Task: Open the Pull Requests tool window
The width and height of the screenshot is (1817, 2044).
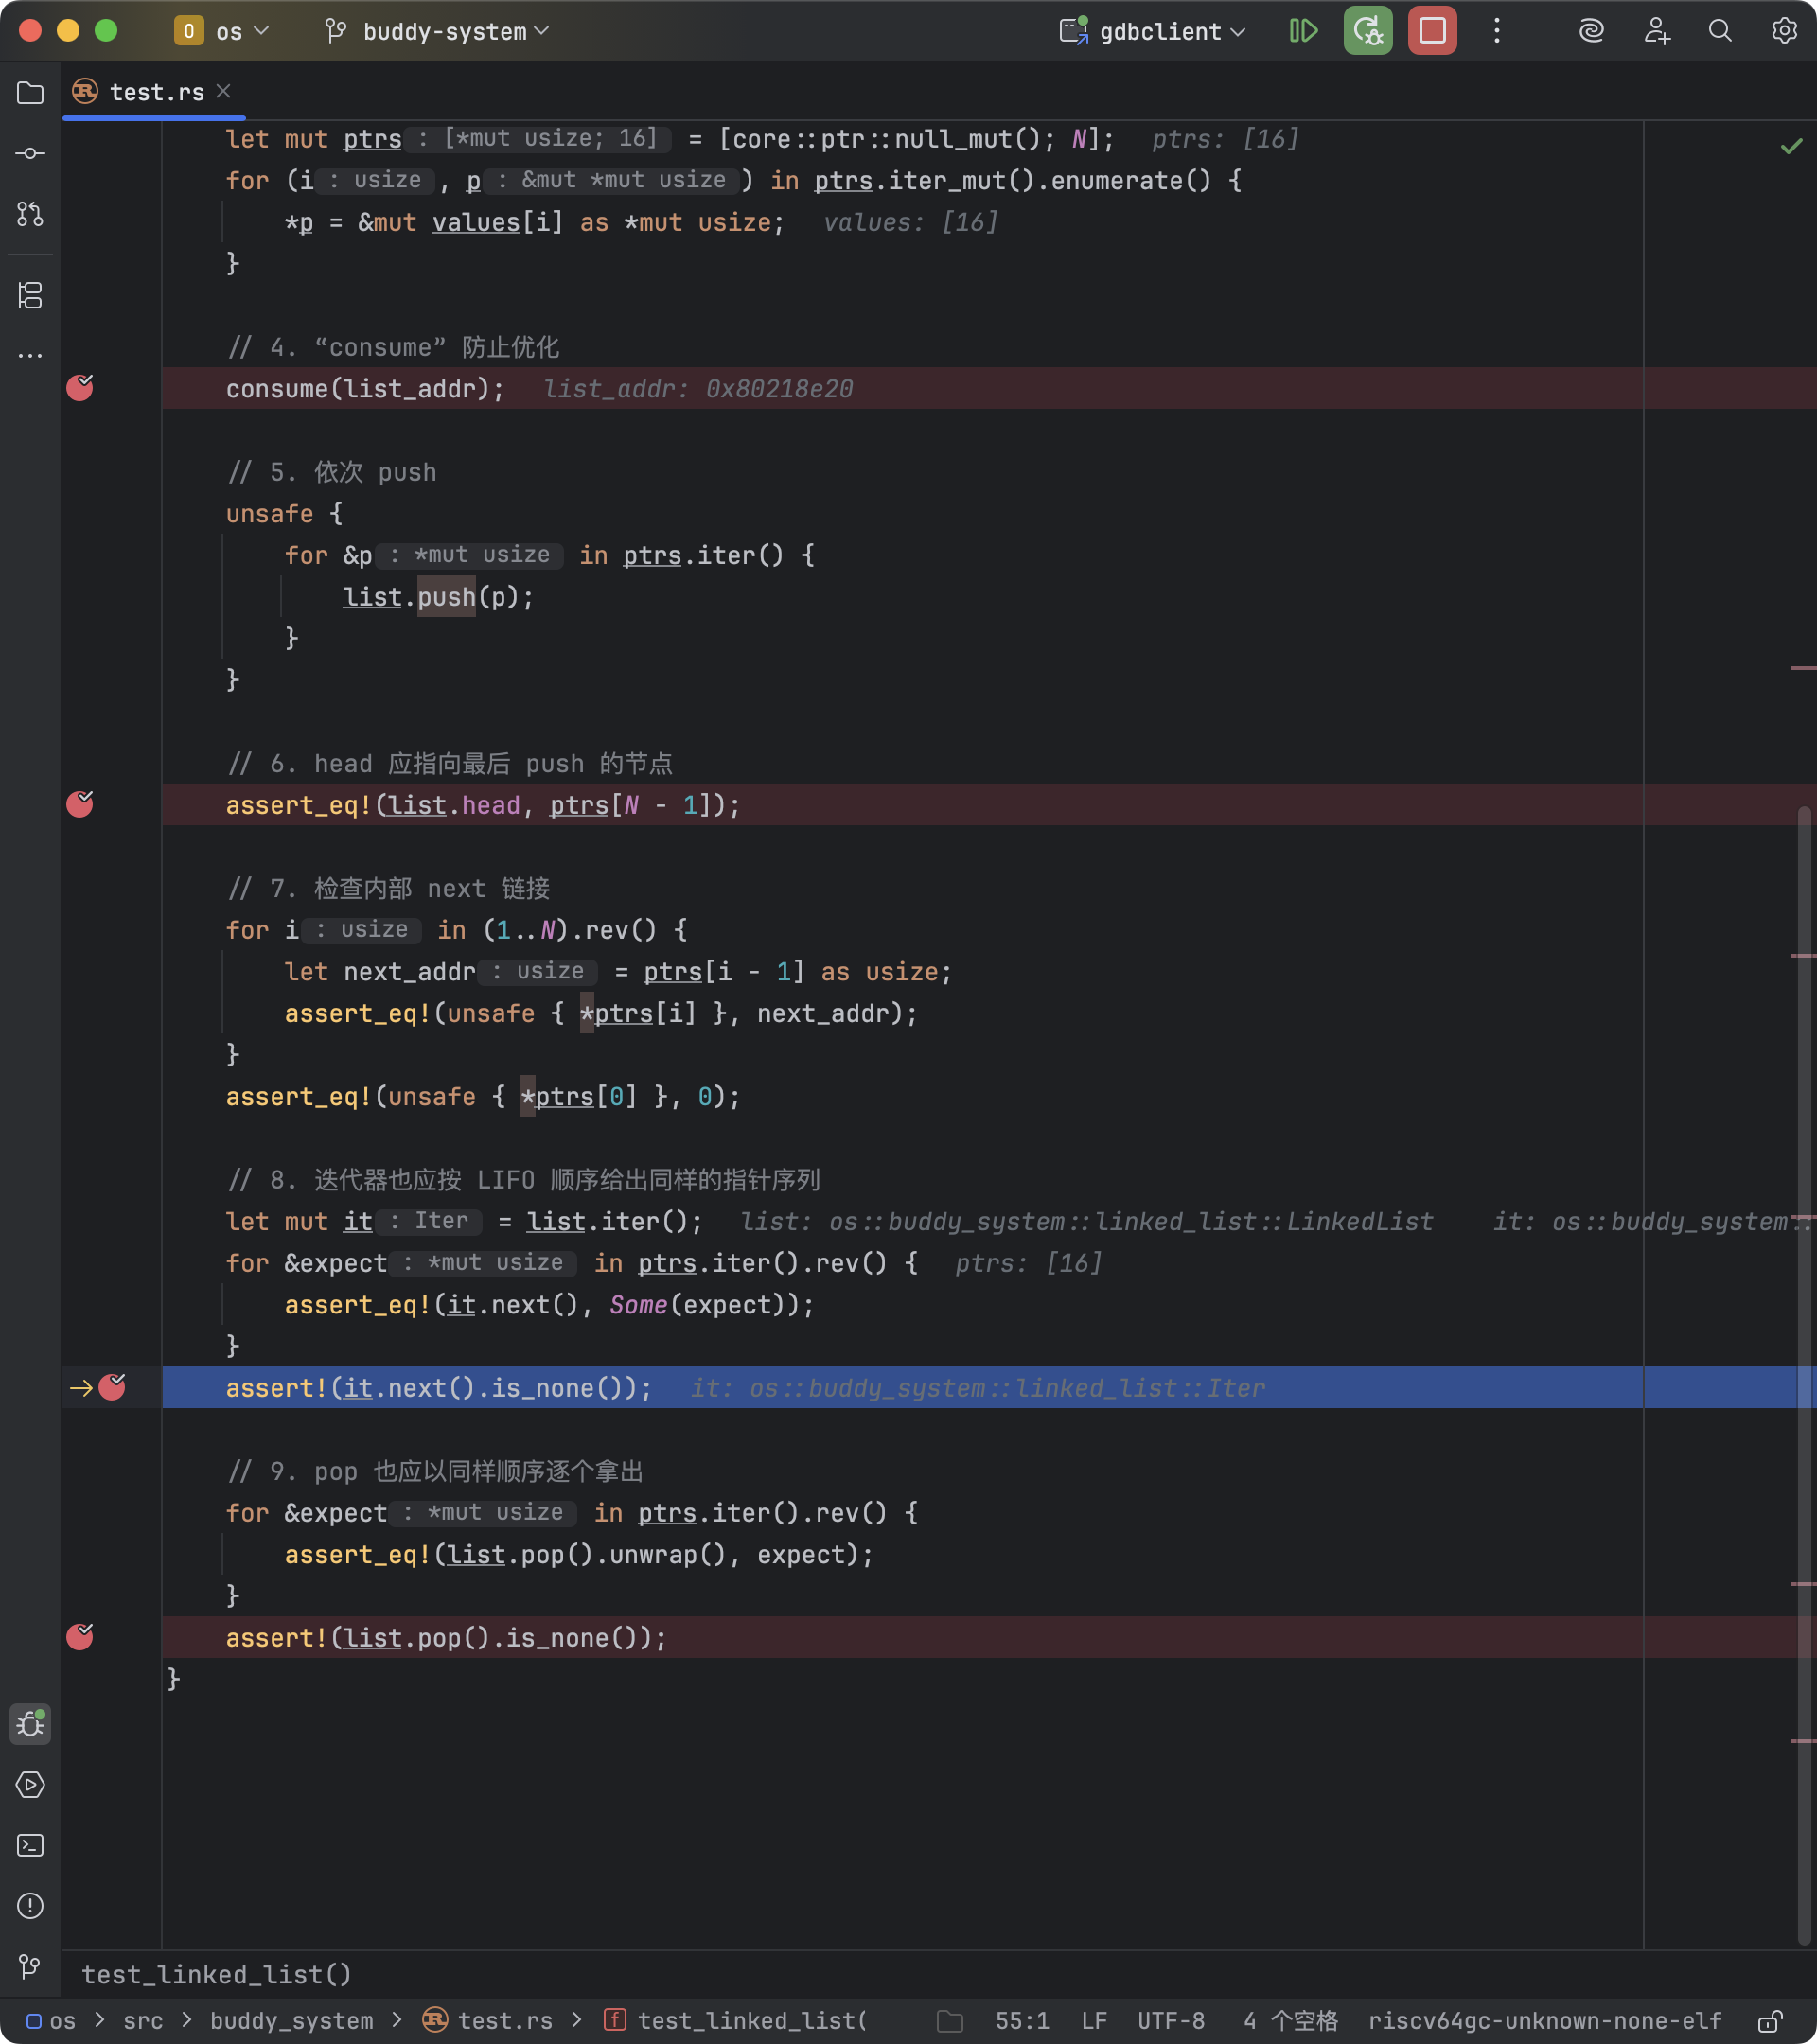Action: 30,213
